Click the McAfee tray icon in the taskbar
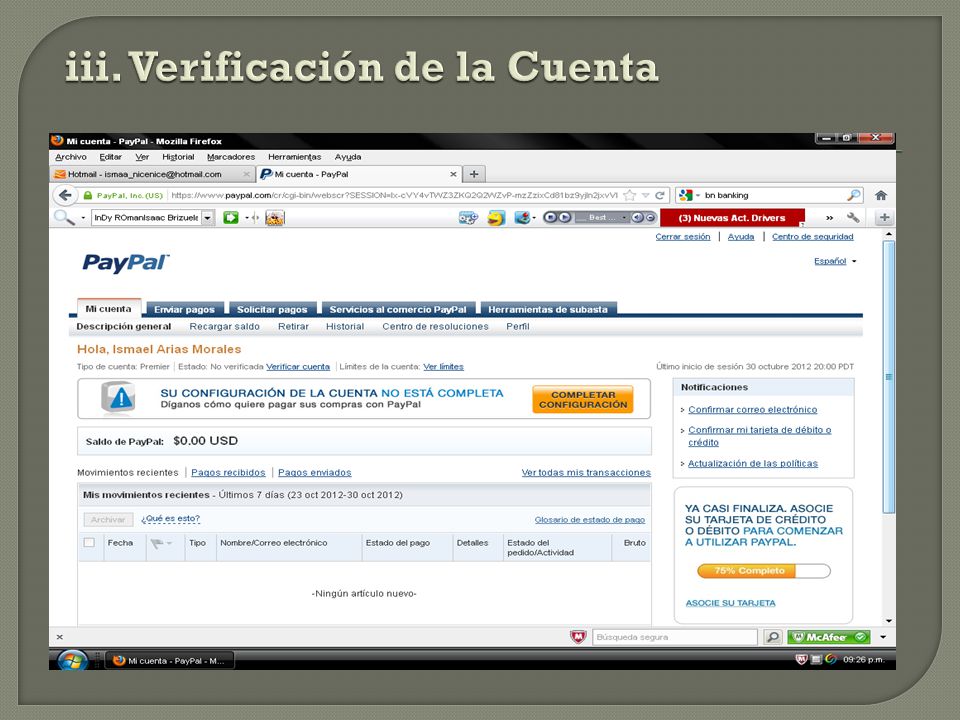This screenshot has height=720, width=960. [801, 659]
